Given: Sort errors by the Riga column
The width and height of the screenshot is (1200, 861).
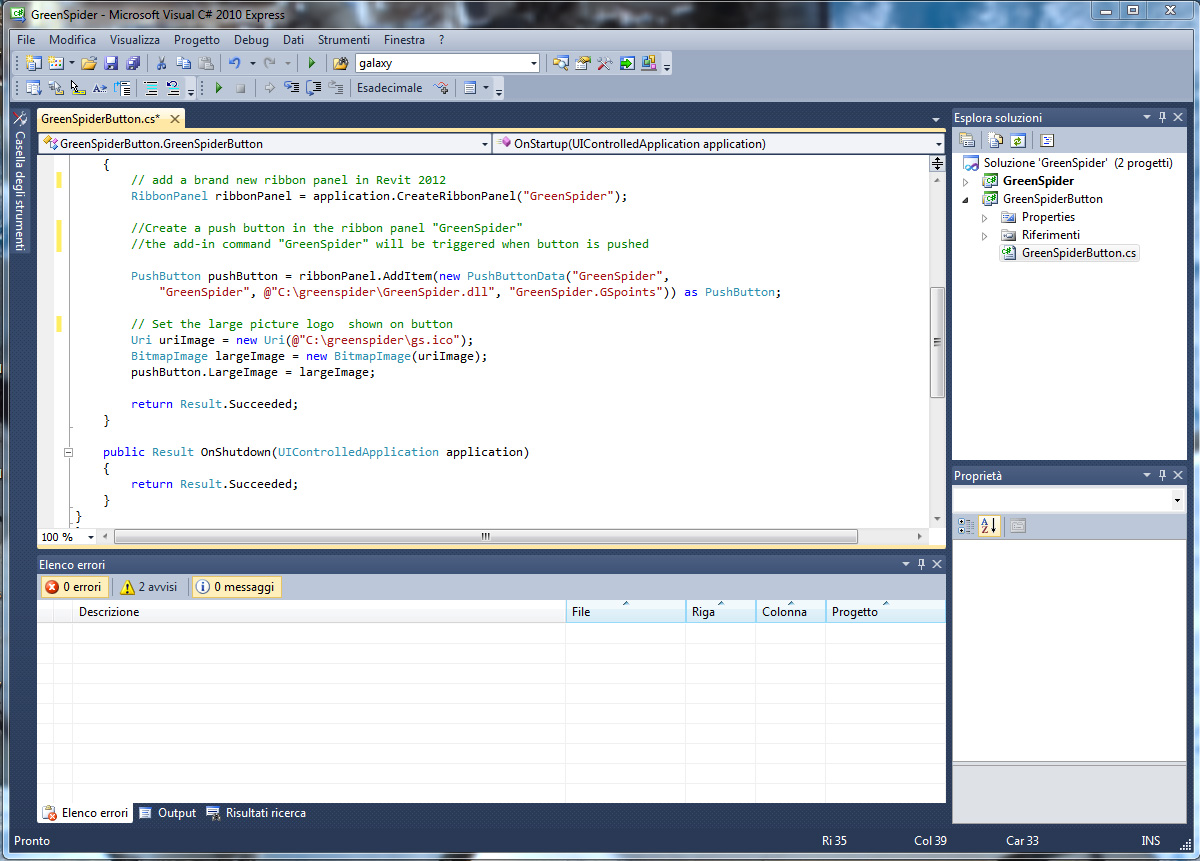Looking at the screenshot, I should pos(721,612).
